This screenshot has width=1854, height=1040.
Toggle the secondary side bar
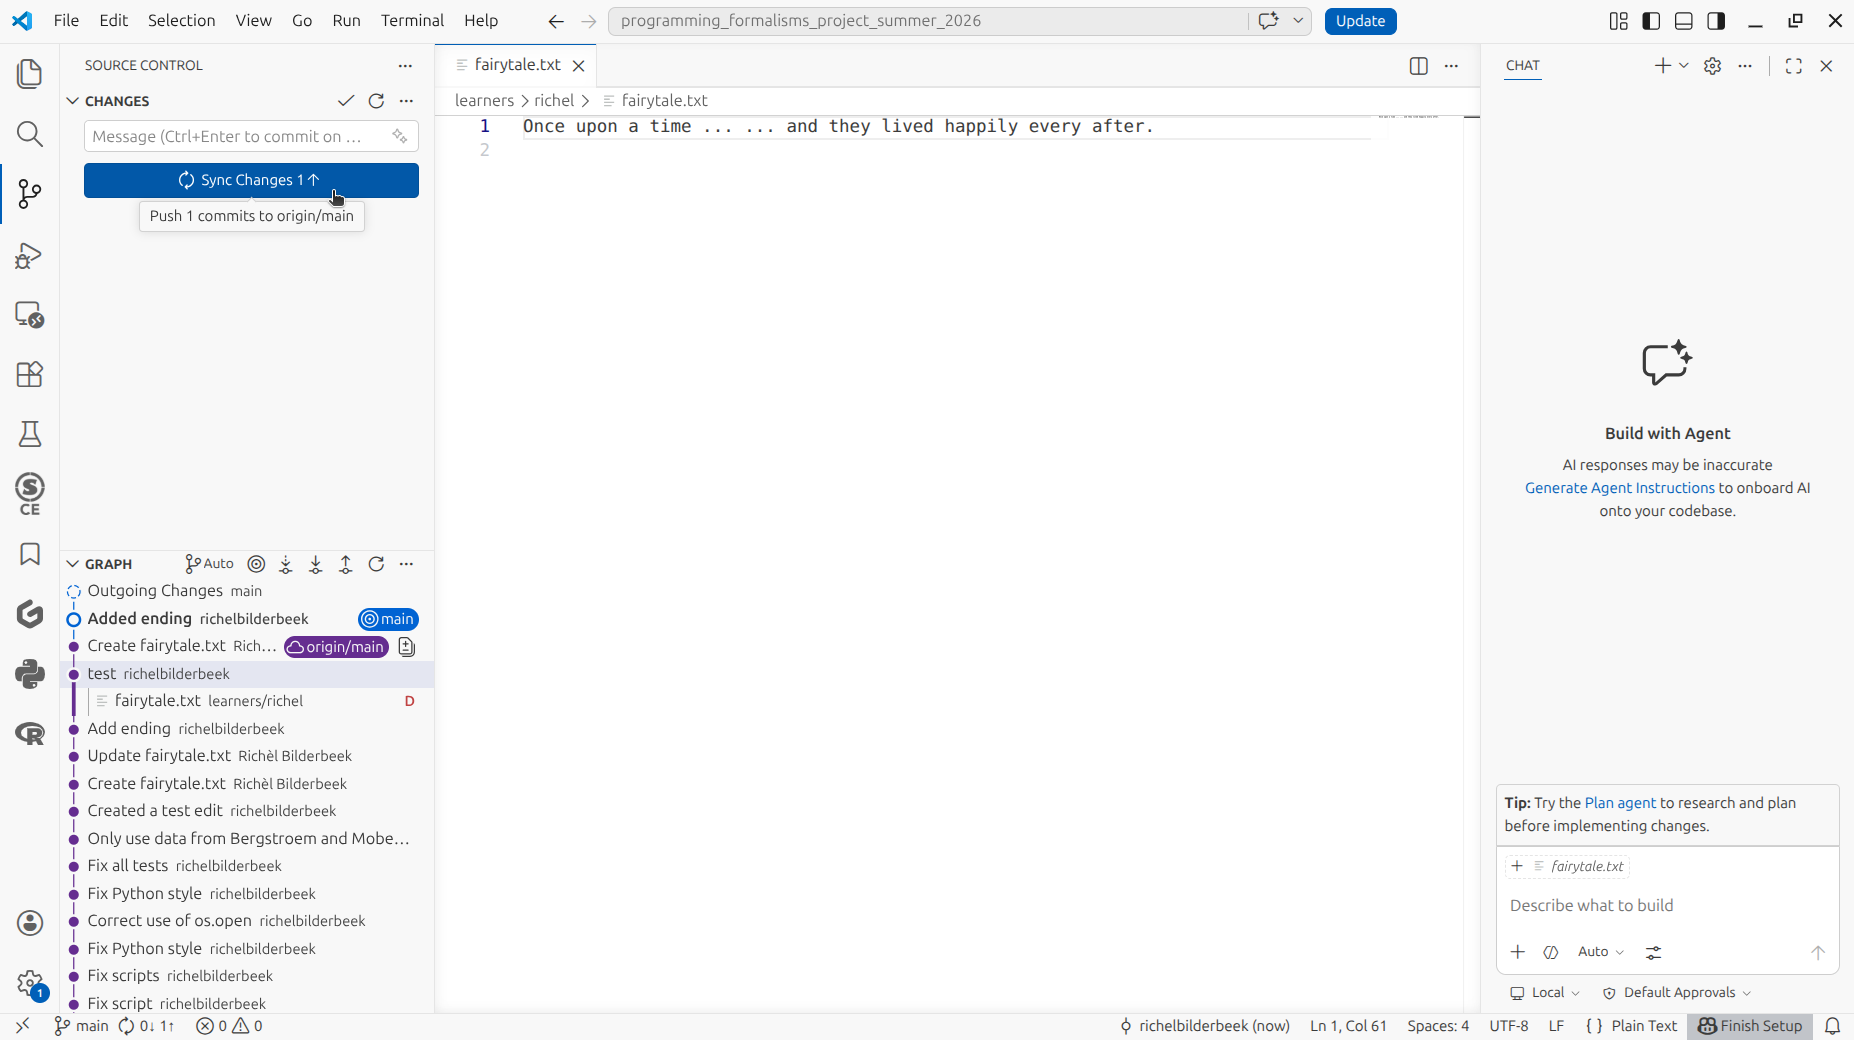click(1716, 21)
